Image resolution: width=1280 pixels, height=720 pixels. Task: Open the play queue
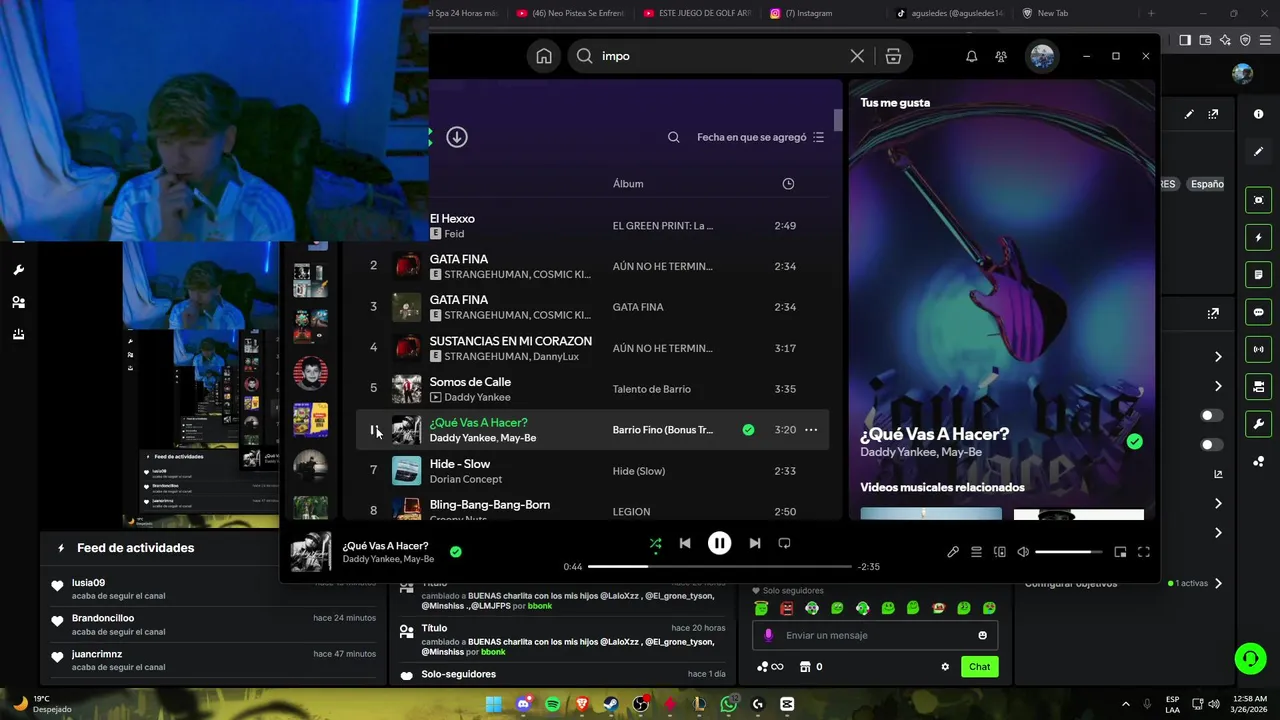[976, 552]
